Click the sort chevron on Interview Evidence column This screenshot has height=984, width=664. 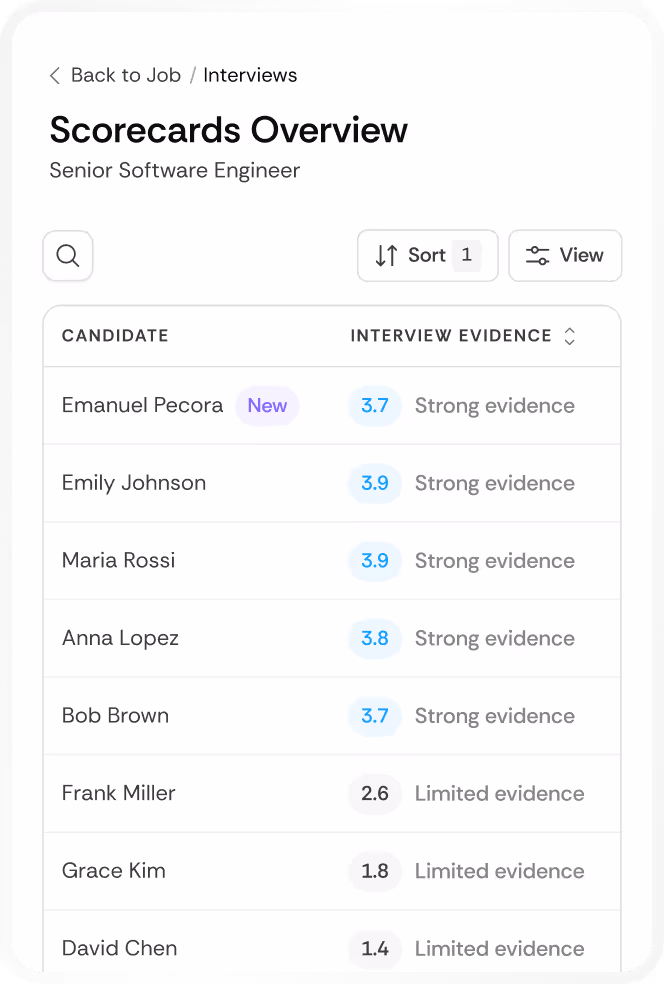click(569, 336)
